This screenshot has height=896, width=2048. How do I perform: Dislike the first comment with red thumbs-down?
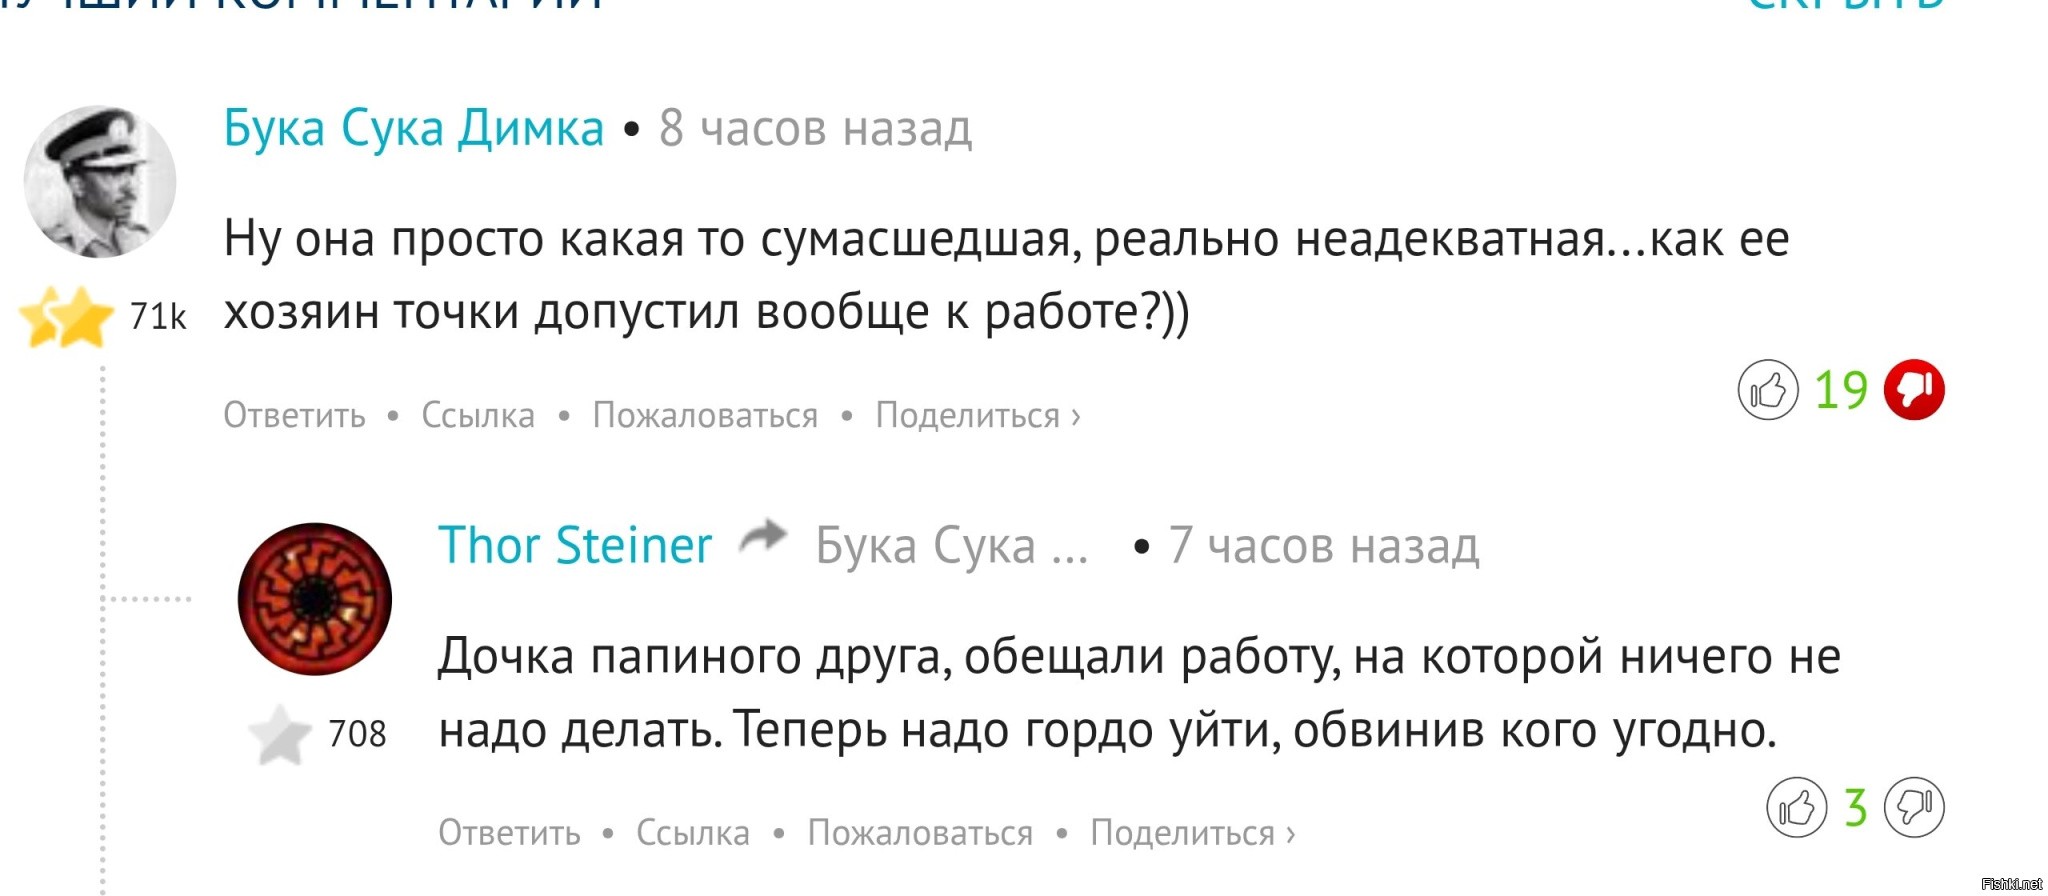point(1914,389)
